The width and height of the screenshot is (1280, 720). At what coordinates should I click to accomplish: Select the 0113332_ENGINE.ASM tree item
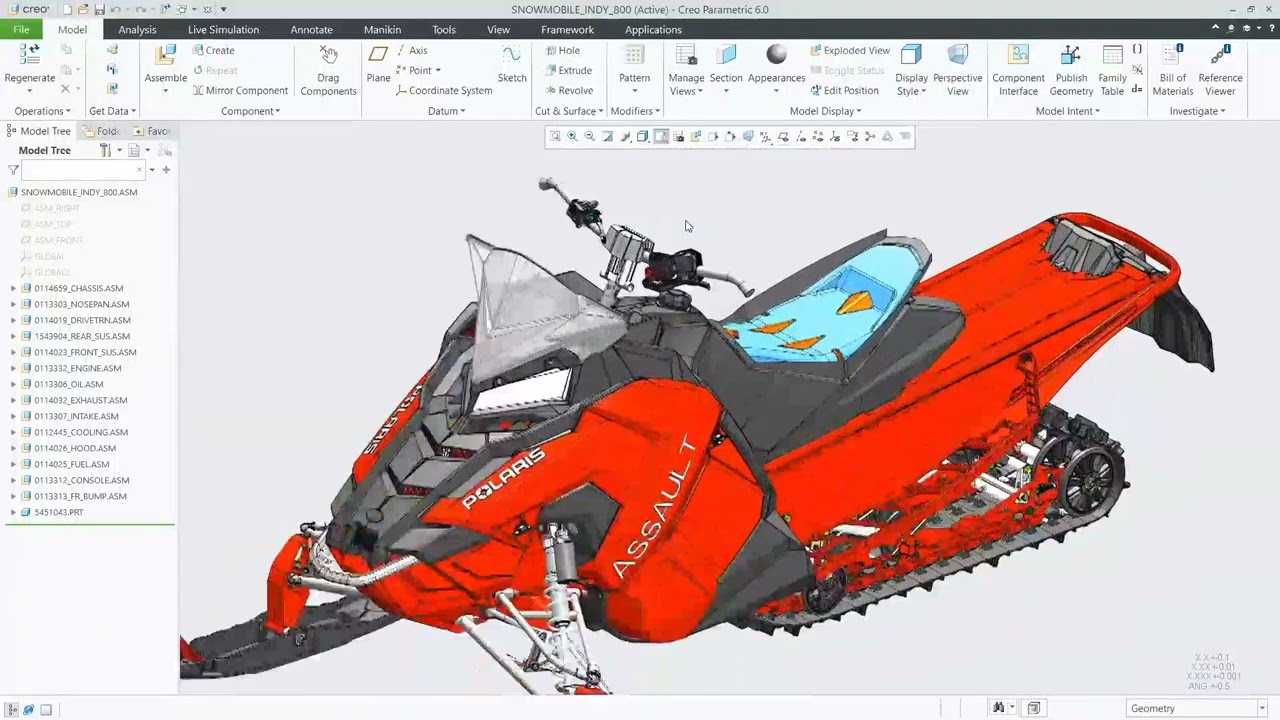[x=77, y=368]
